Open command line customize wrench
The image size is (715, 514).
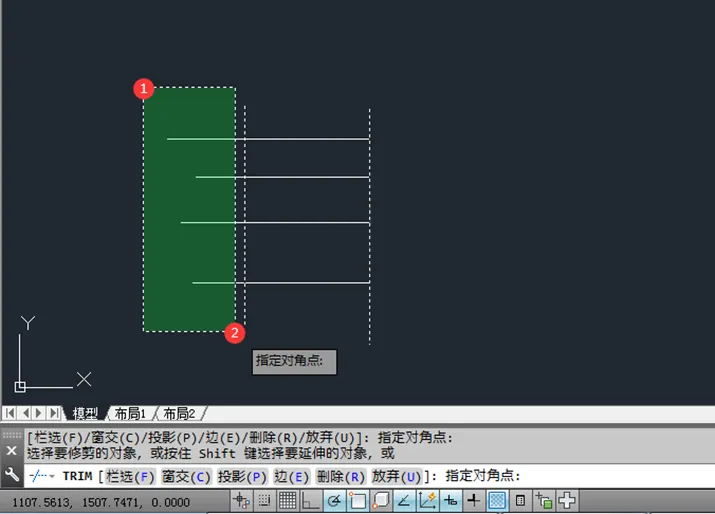coord(11,475)
